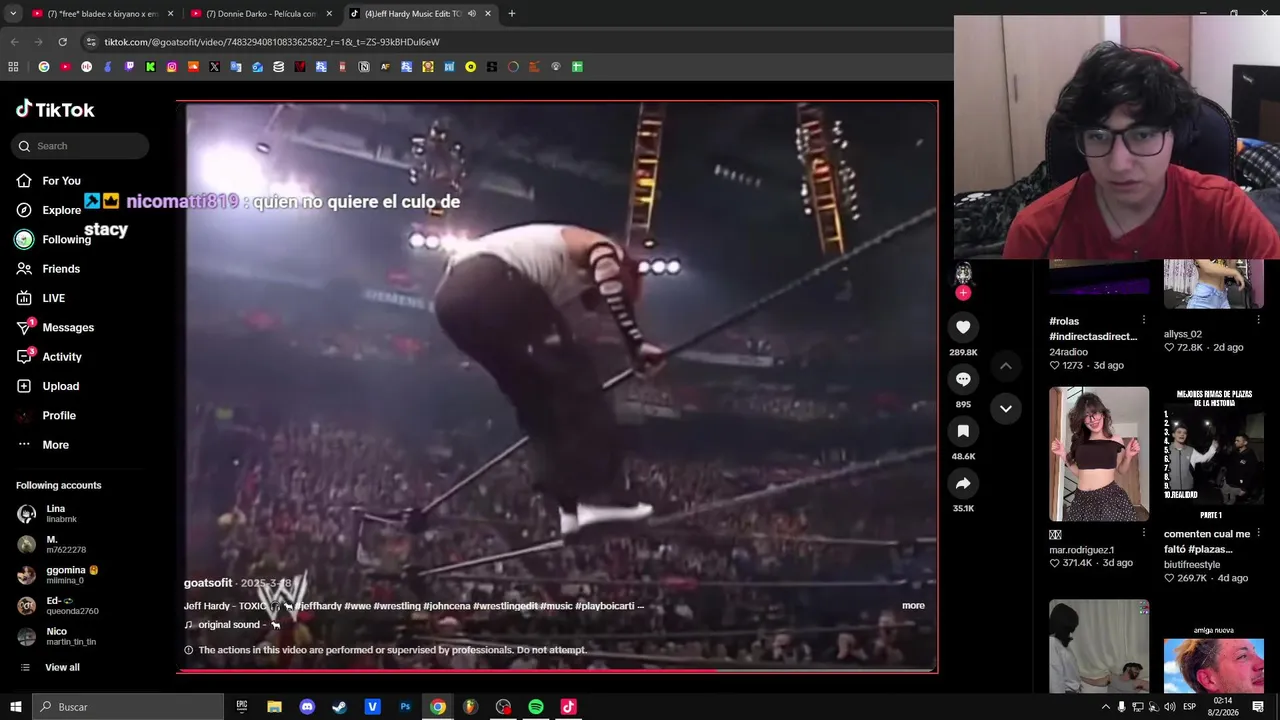1280x720 pixels.
Task: Reload the page in Chrome
Action: pyautogui.click(x=62, y=42)
